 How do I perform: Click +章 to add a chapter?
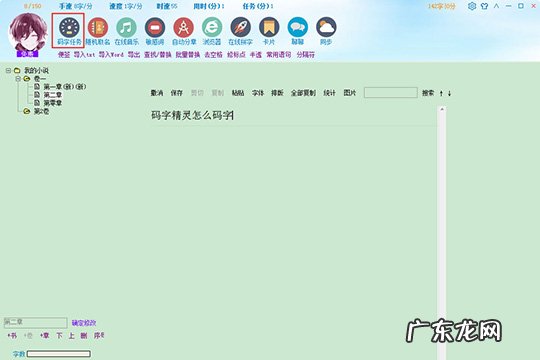(x=44, y=336)
